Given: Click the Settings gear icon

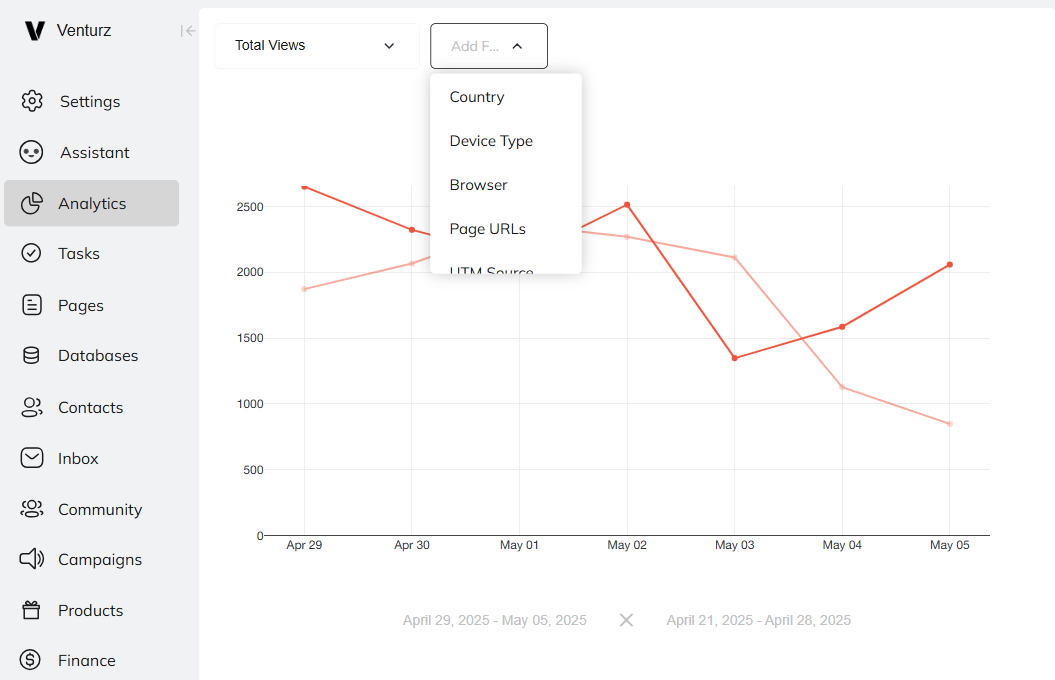Looking at the screenshot, I should tap(32, 101).
